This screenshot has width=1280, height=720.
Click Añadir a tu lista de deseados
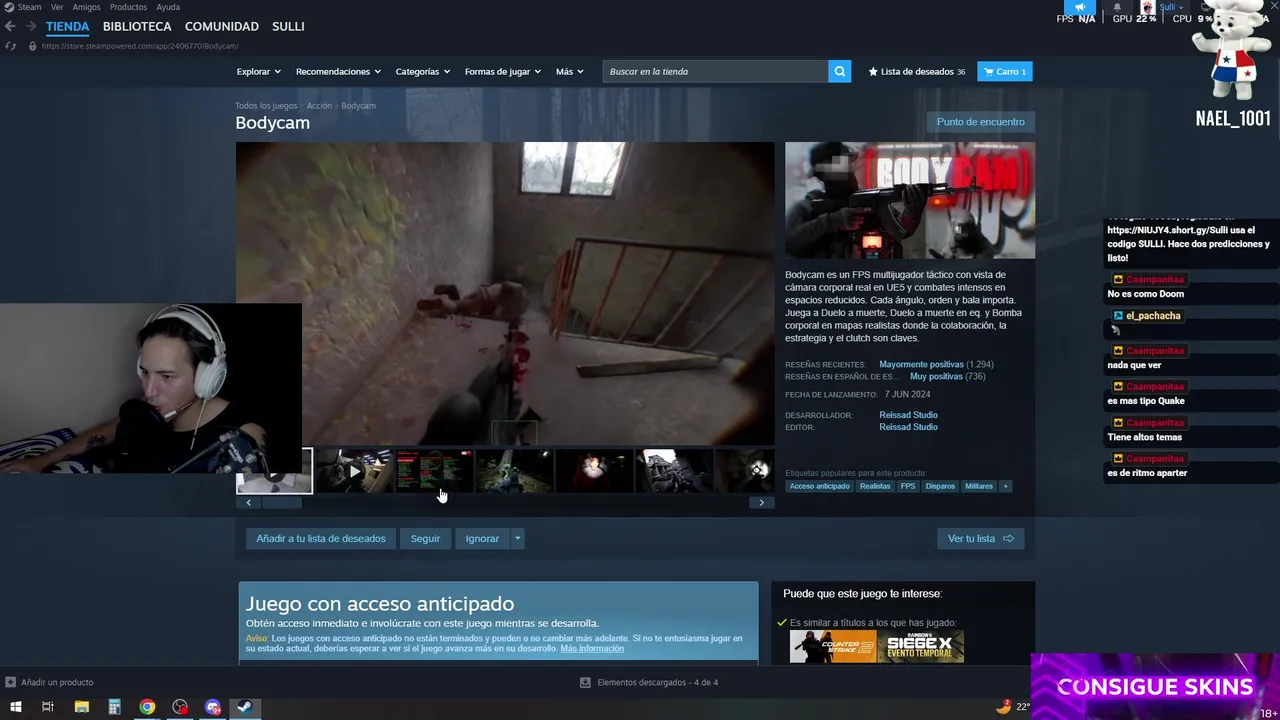click(x=320, y=538)
